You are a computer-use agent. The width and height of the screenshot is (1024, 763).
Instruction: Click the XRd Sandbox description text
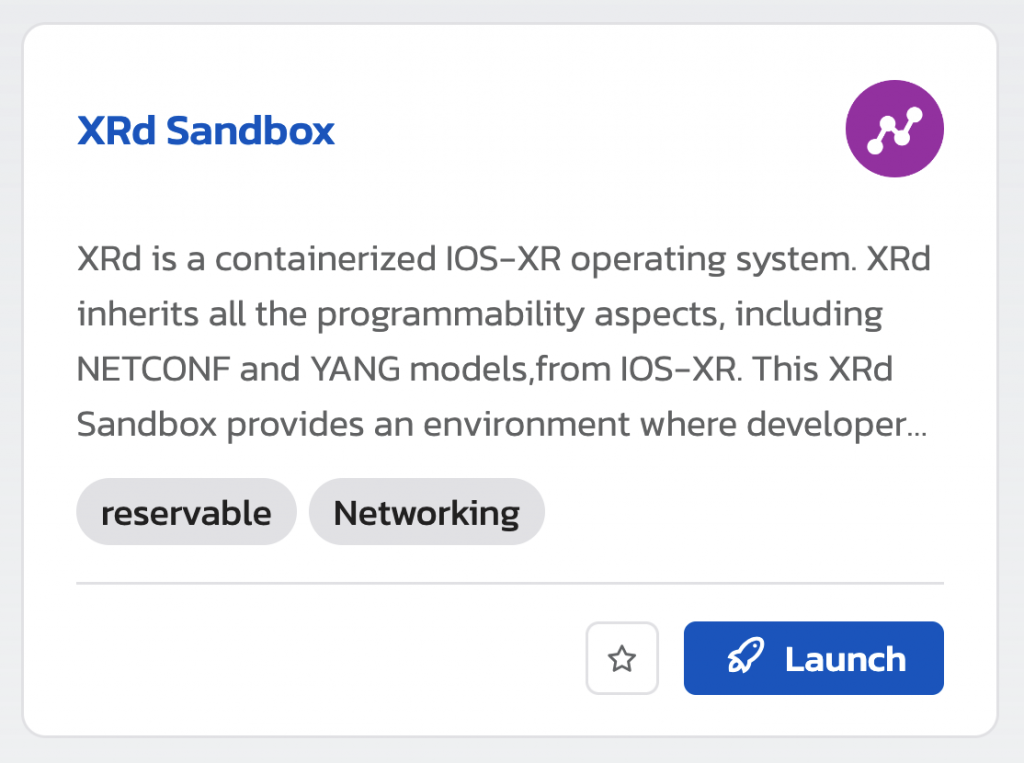coord(503,342)
